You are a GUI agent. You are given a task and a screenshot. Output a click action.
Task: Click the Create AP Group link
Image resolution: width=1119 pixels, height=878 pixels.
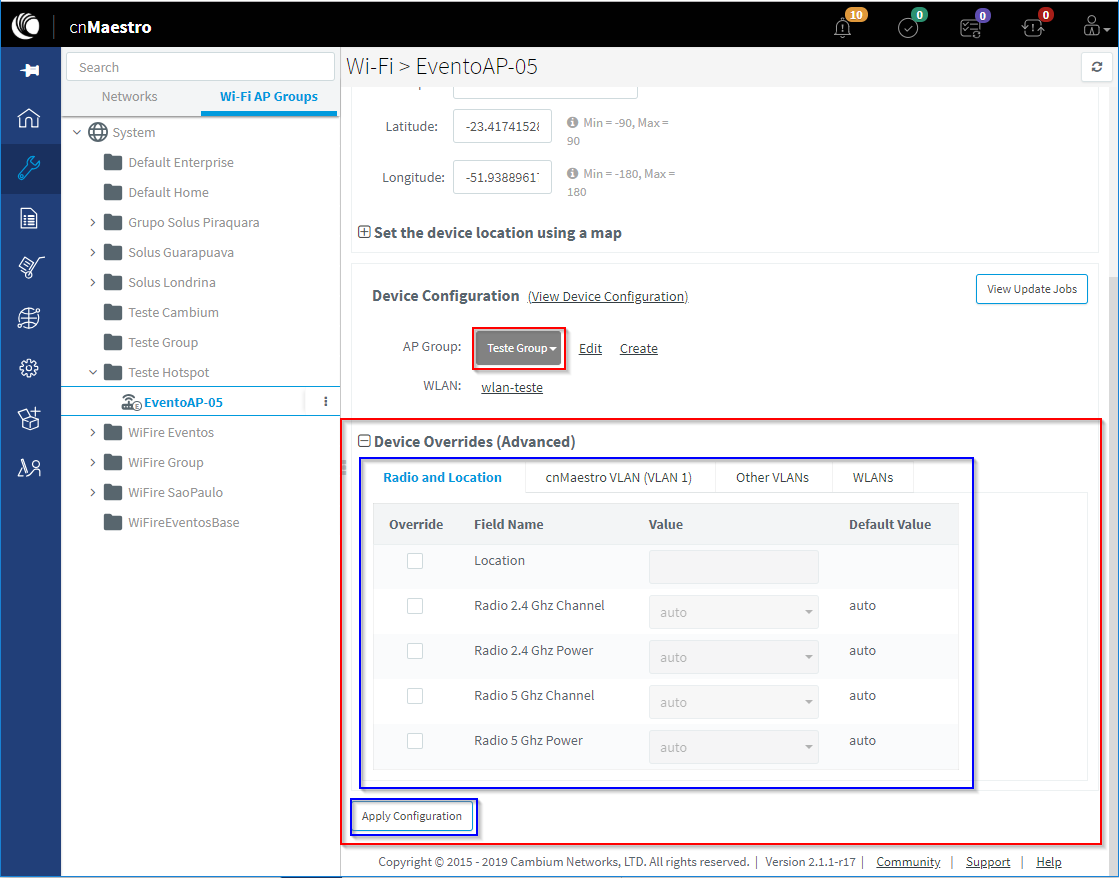pos(639,348)
